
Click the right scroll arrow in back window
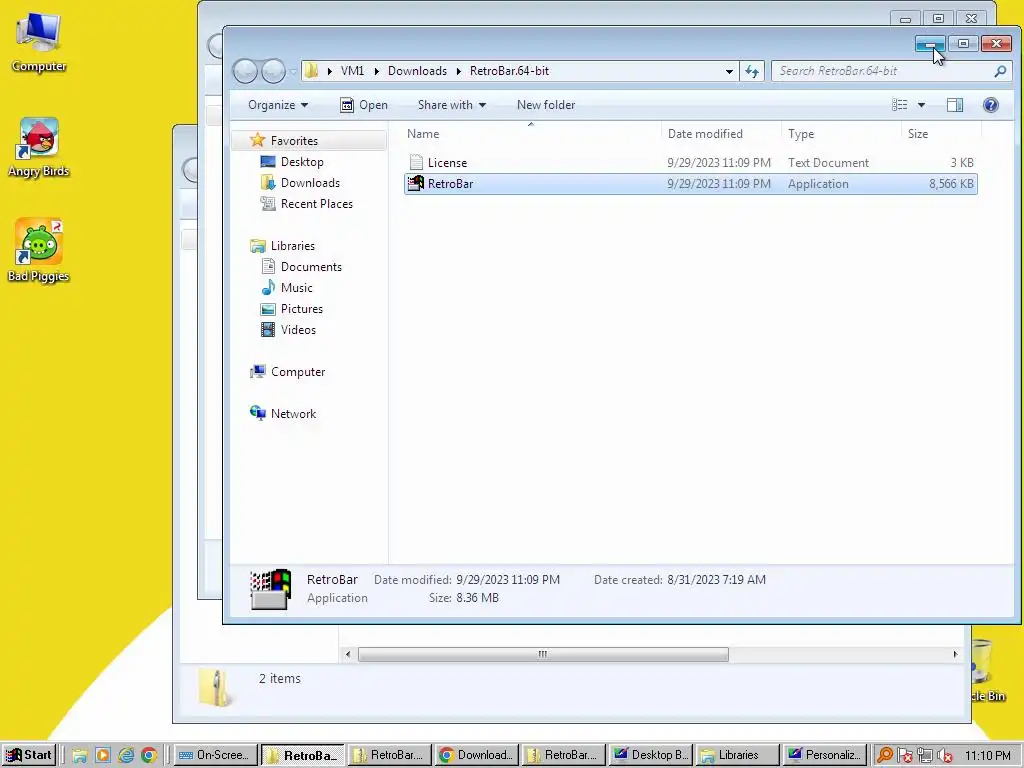coord(955,654)
